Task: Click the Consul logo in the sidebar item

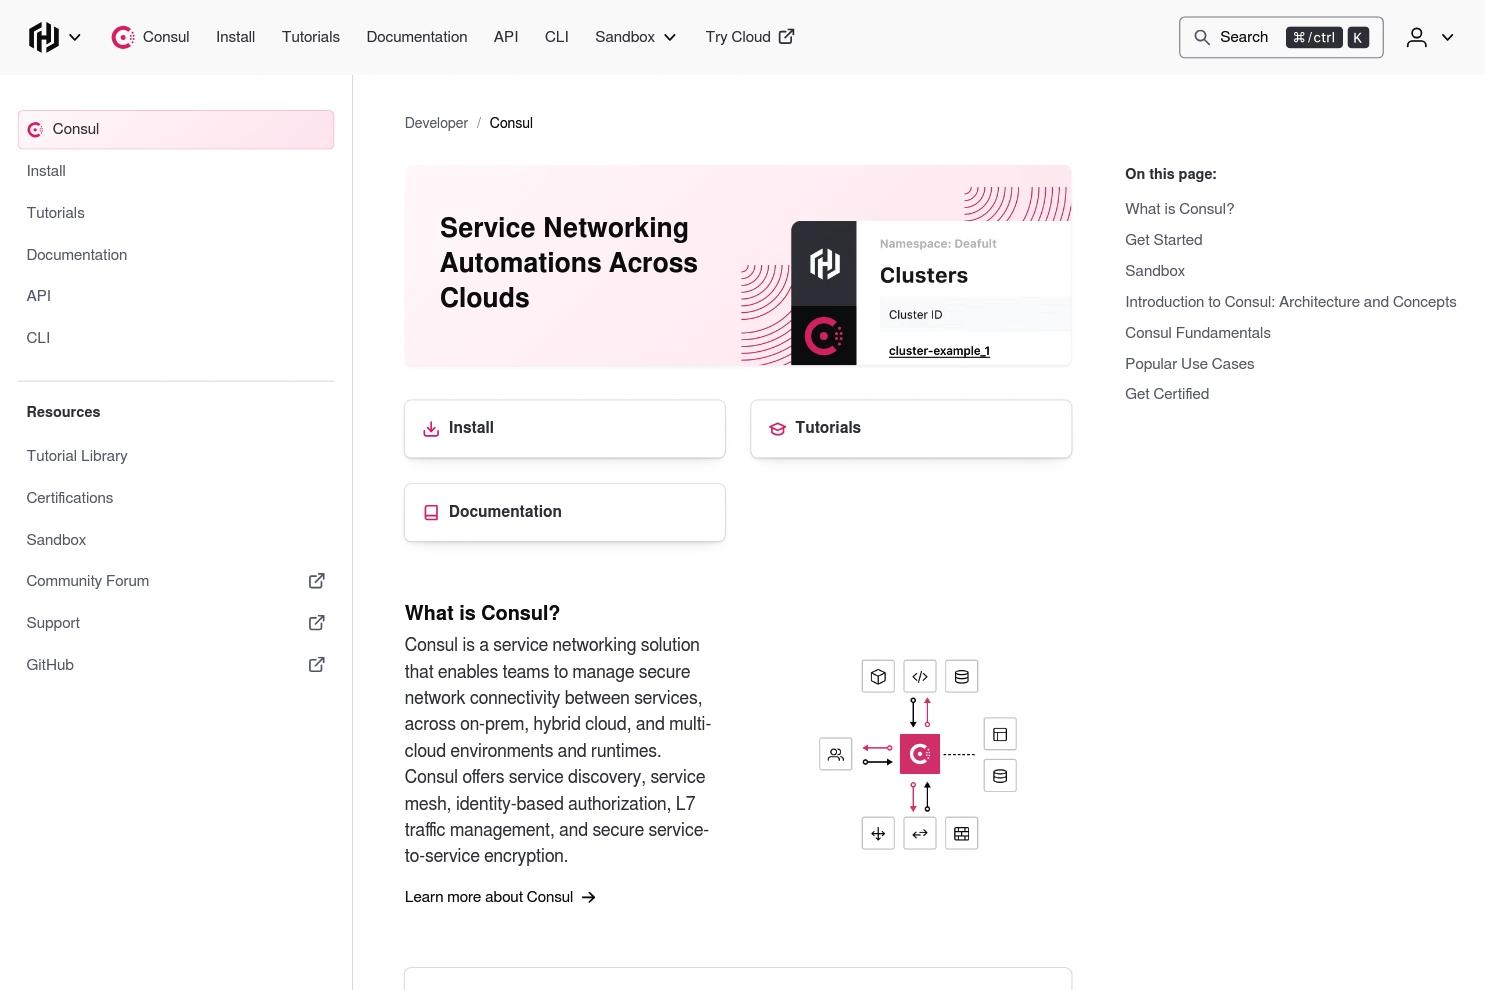Action: (35, 130)
